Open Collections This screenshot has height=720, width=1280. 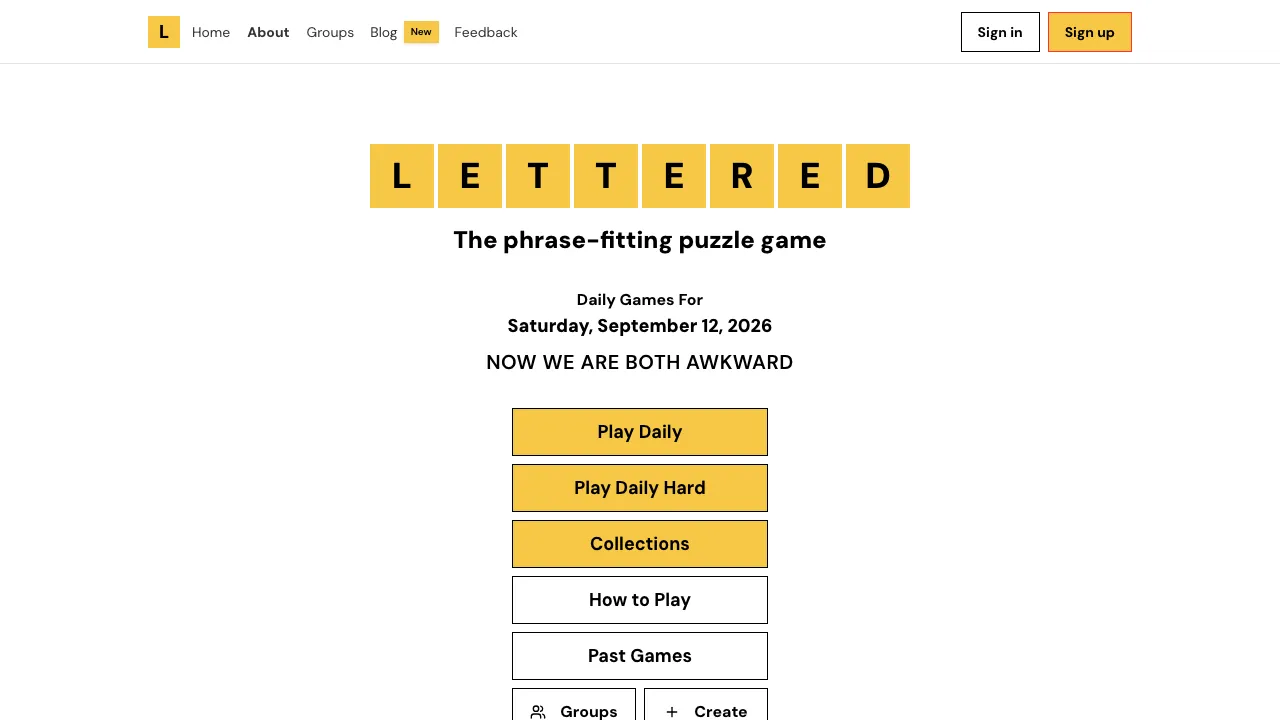(x=640, y=544)
